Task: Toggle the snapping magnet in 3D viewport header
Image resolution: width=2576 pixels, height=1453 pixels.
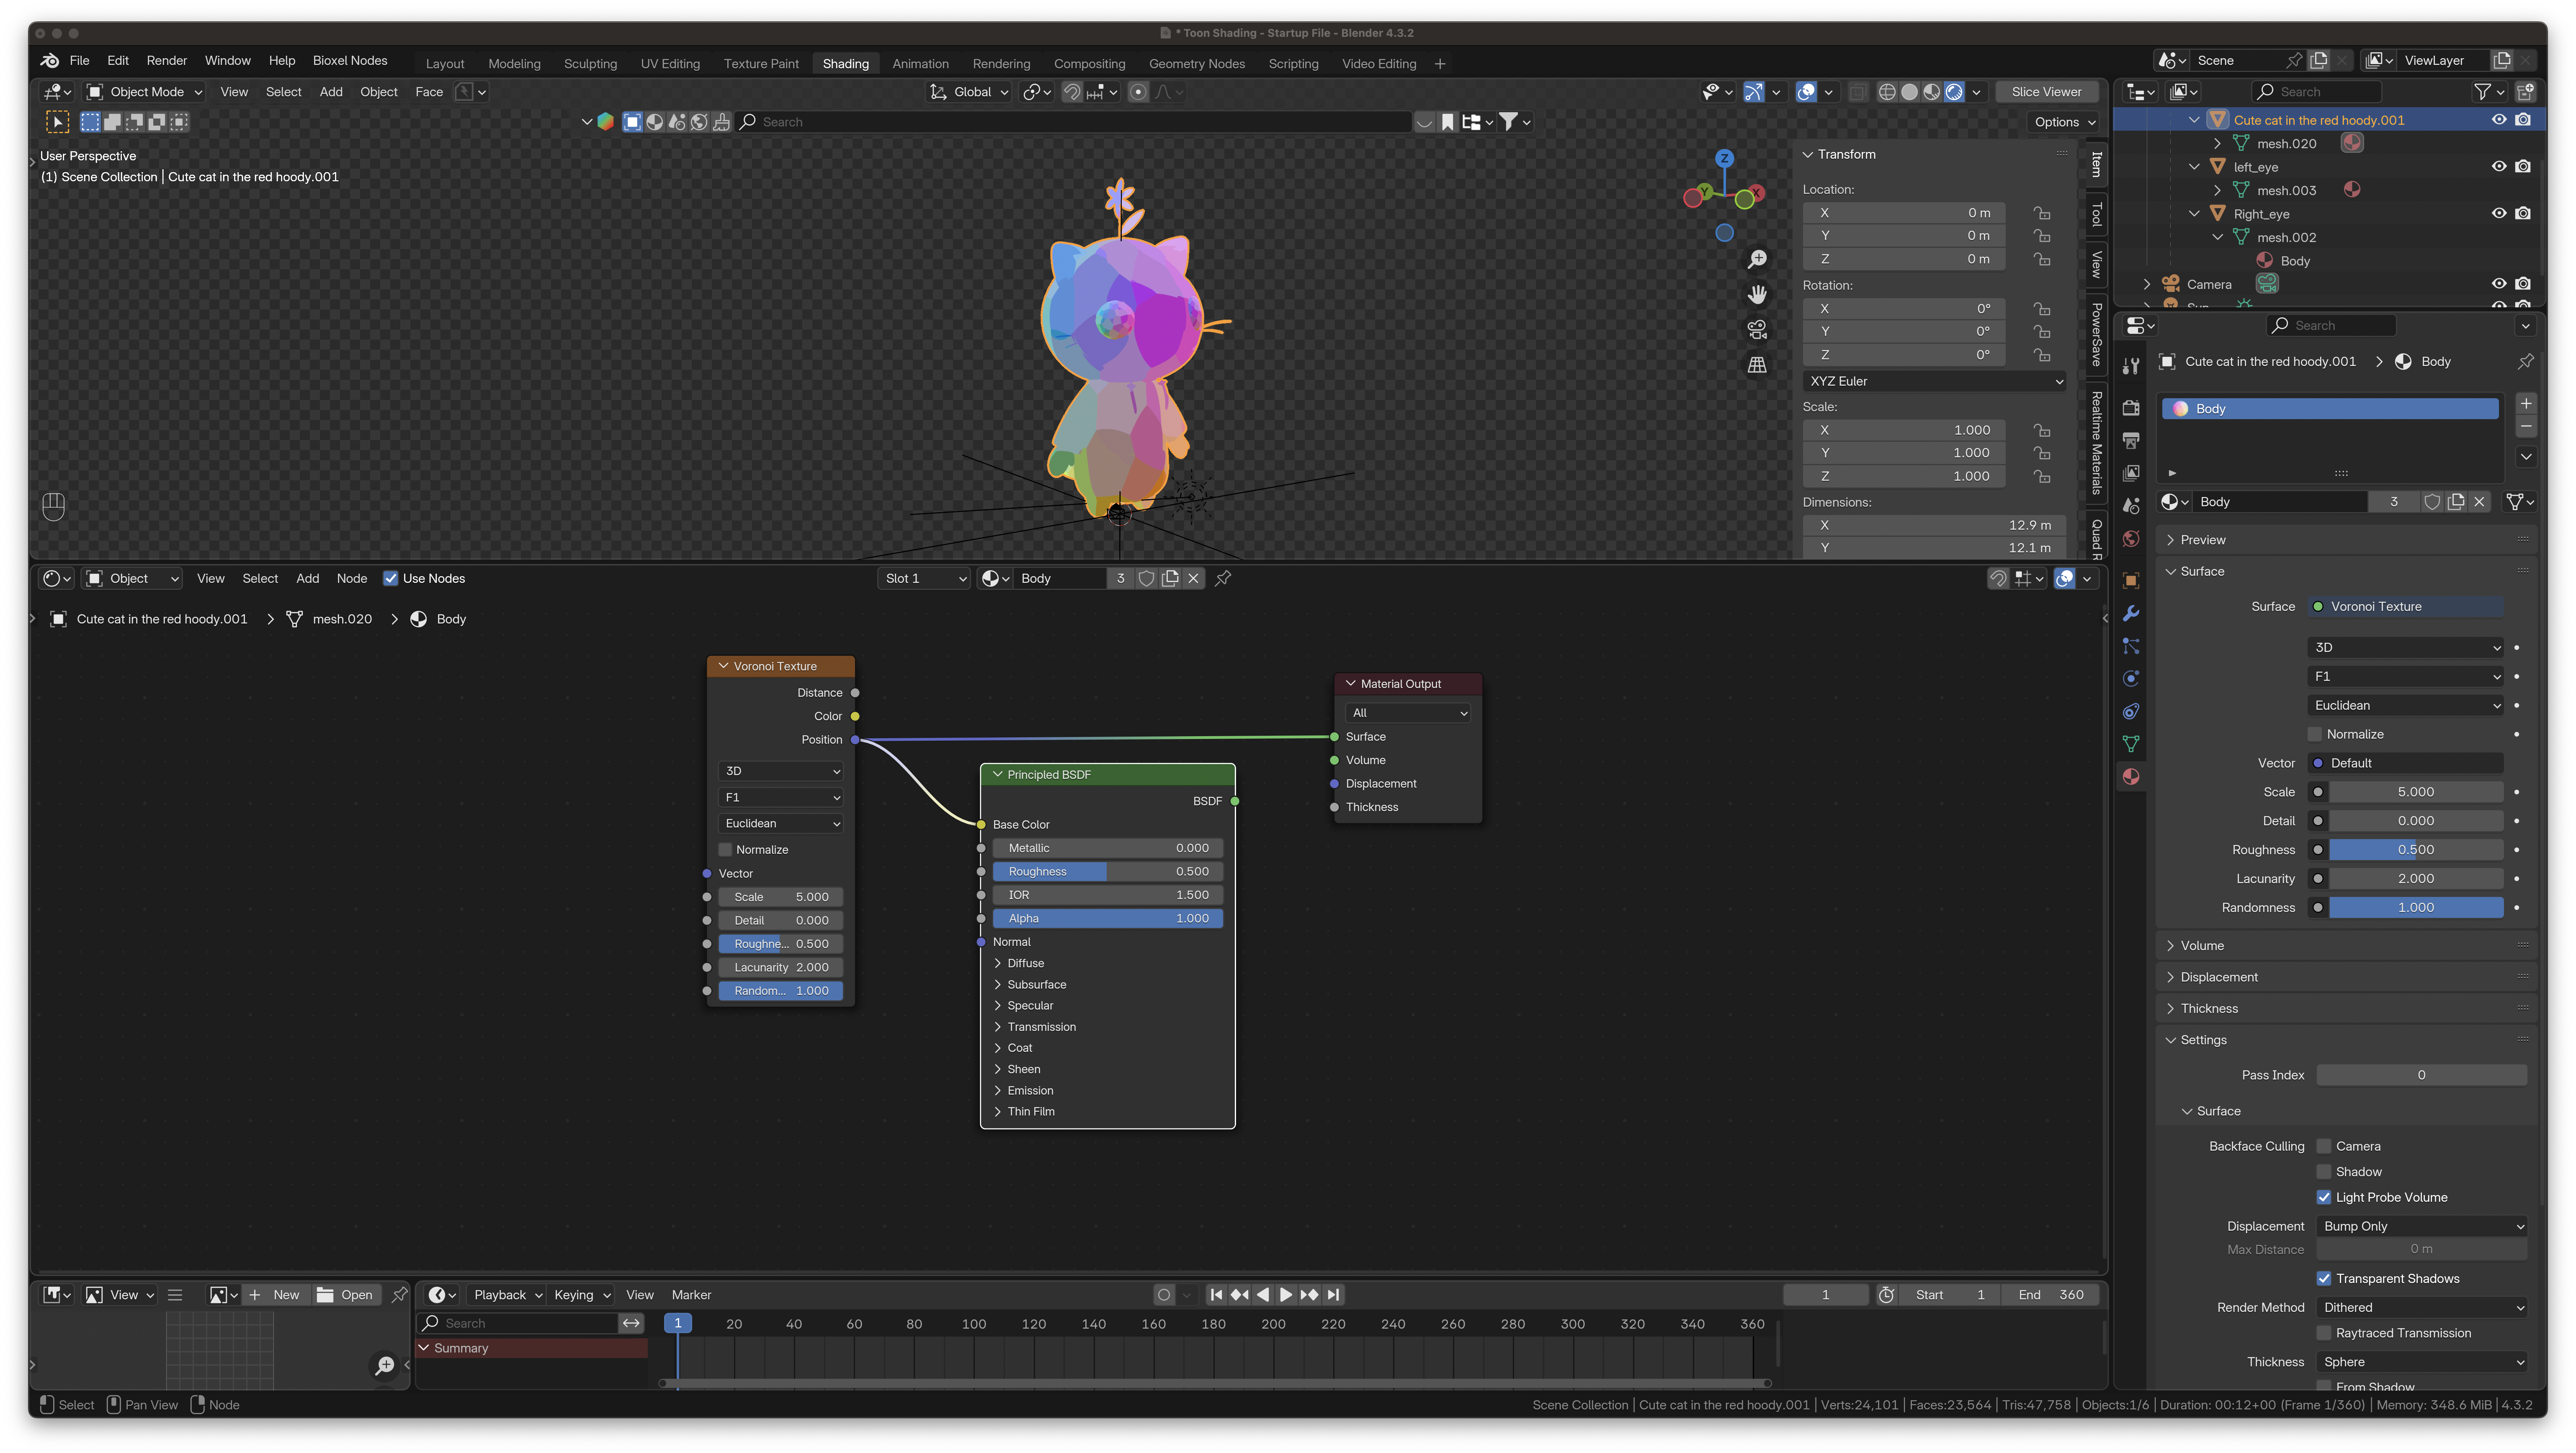Action: point(1072,92)
